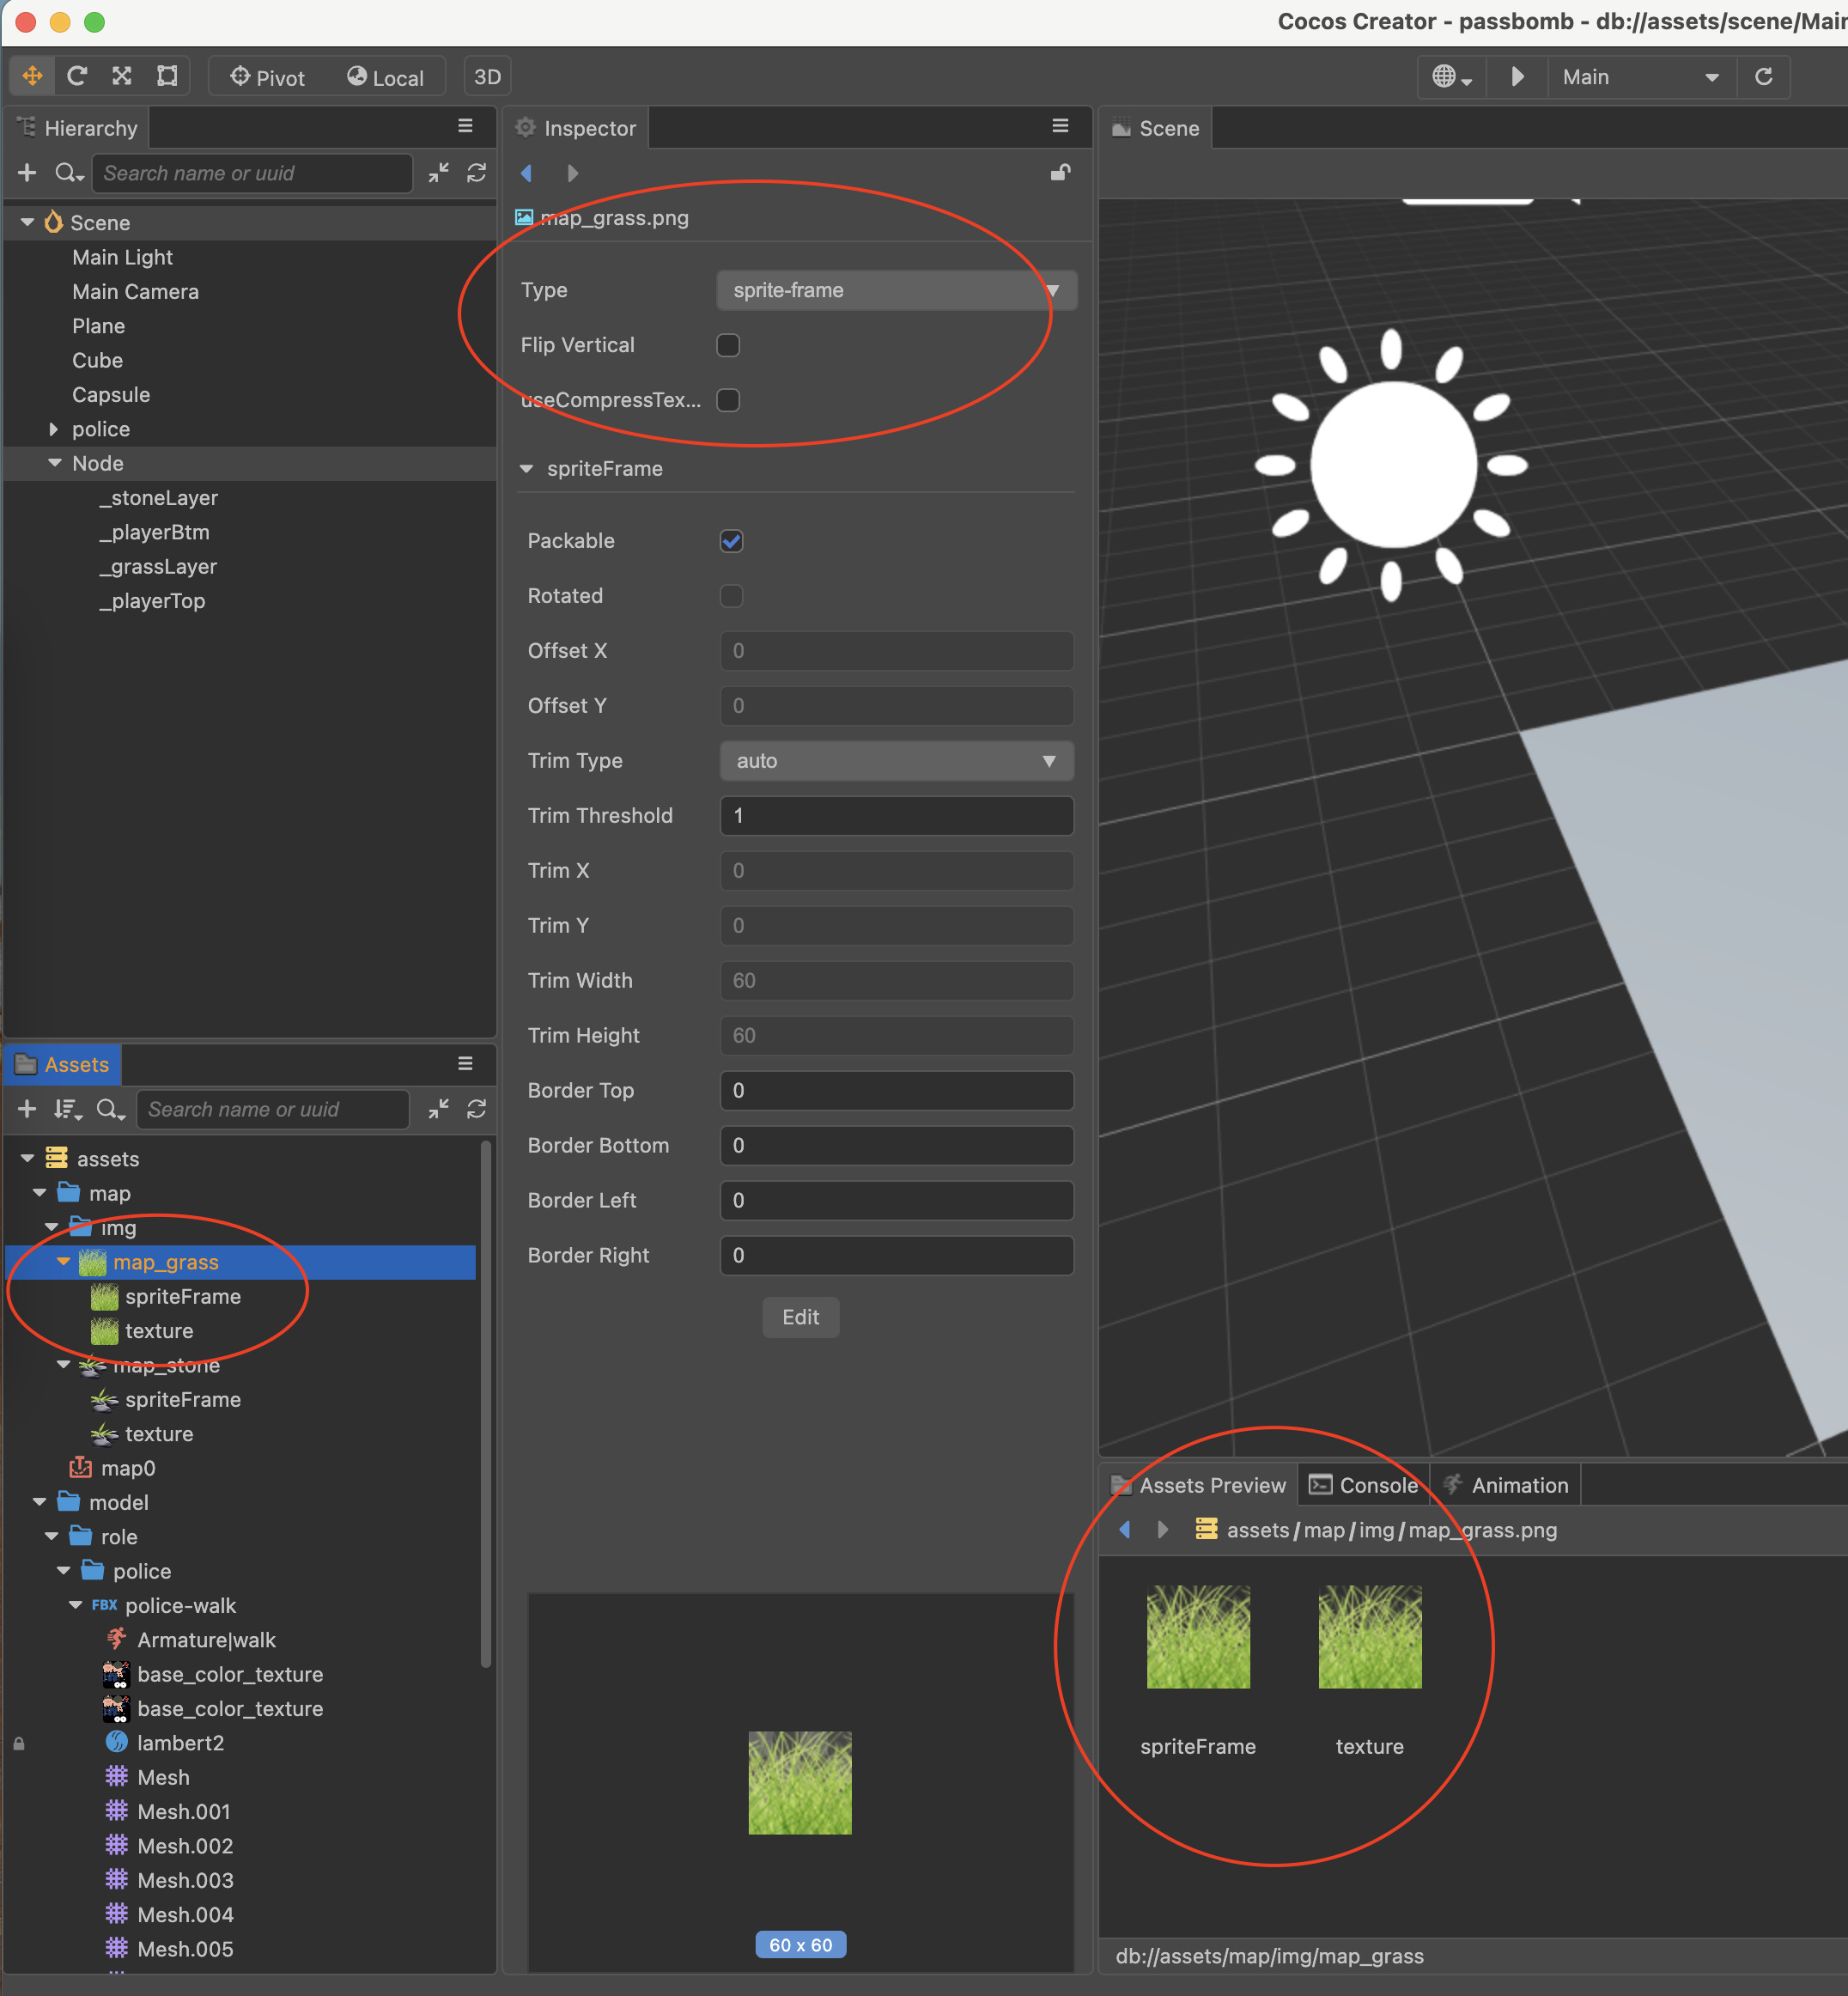This screenshot has width=1848, height=1996.
Task: Enable the Flip Vertical checkbox
Action: tap(728, 345)
